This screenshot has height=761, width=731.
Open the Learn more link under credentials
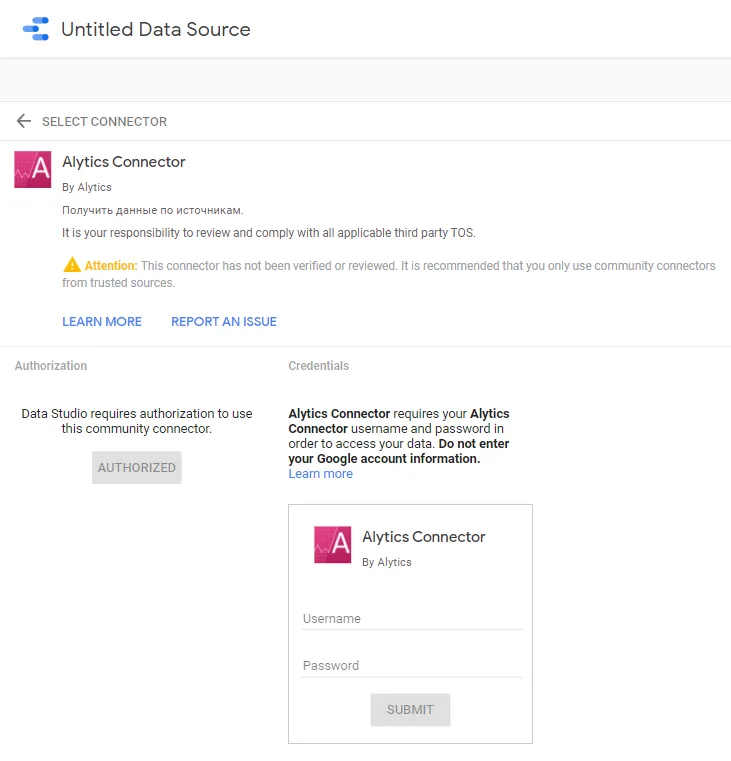click(x=320, y=474)
